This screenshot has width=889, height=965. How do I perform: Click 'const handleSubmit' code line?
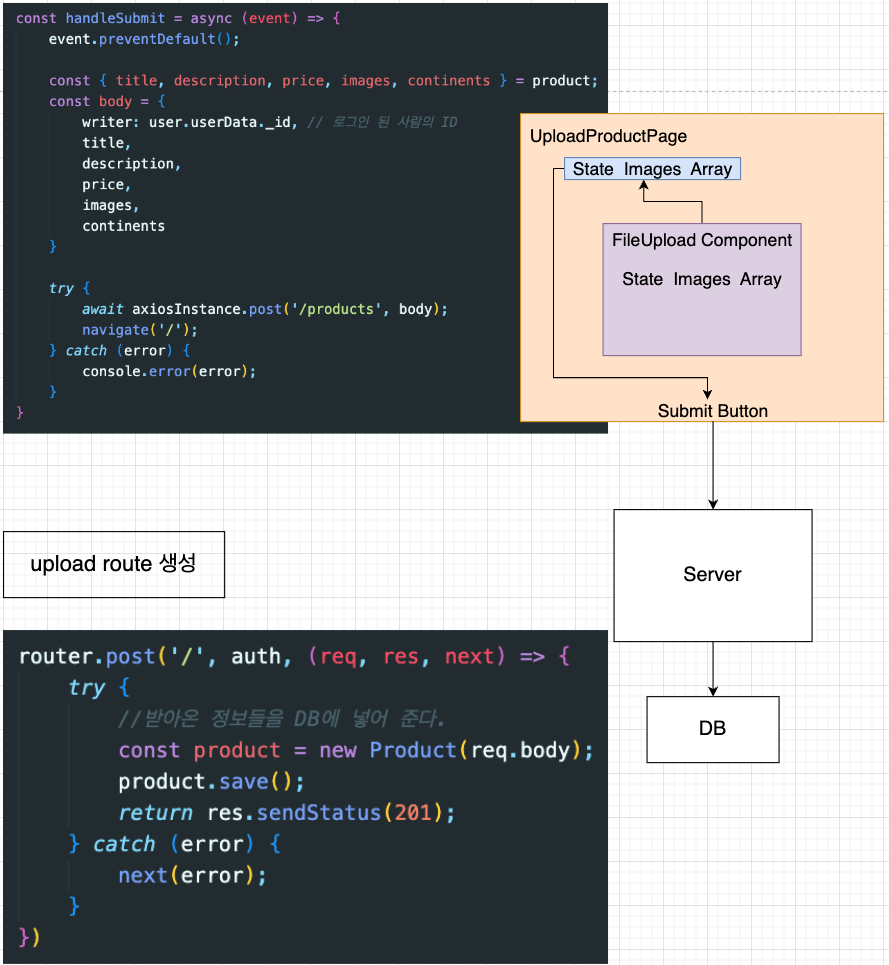(x=178, y=18)
